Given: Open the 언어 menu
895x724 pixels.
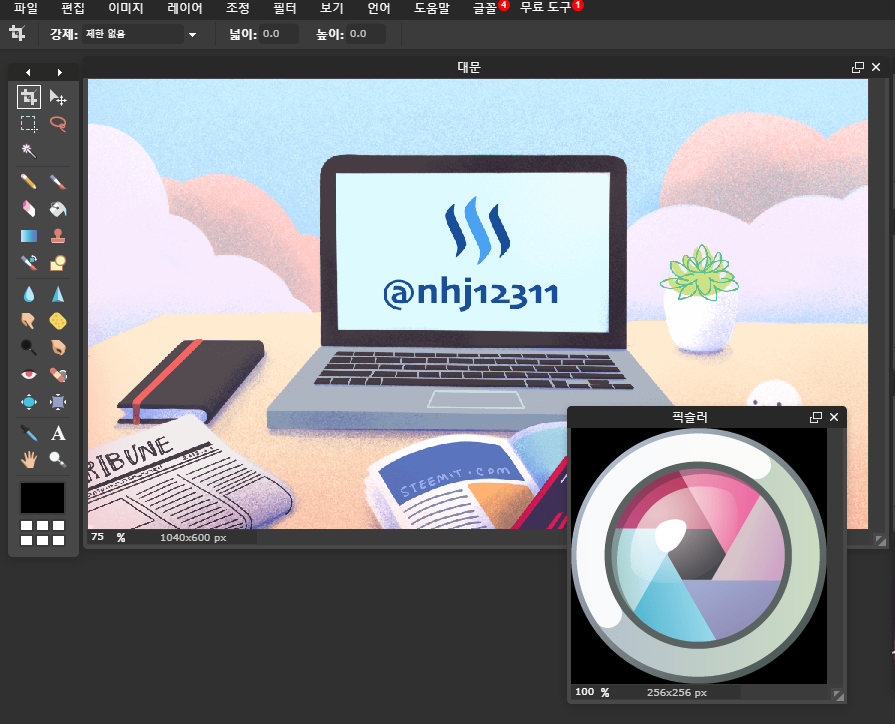Looking at the screenshot, I should coord(378,8).
